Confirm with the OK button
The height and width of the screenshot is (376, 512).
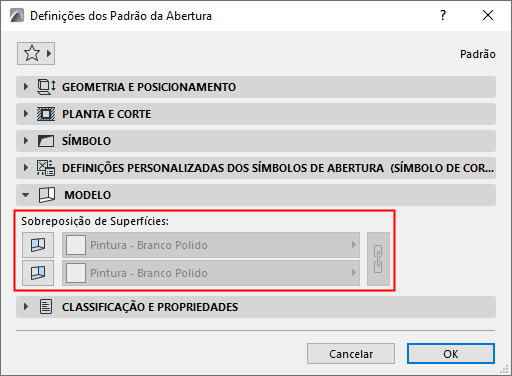(x=451, y=354)
